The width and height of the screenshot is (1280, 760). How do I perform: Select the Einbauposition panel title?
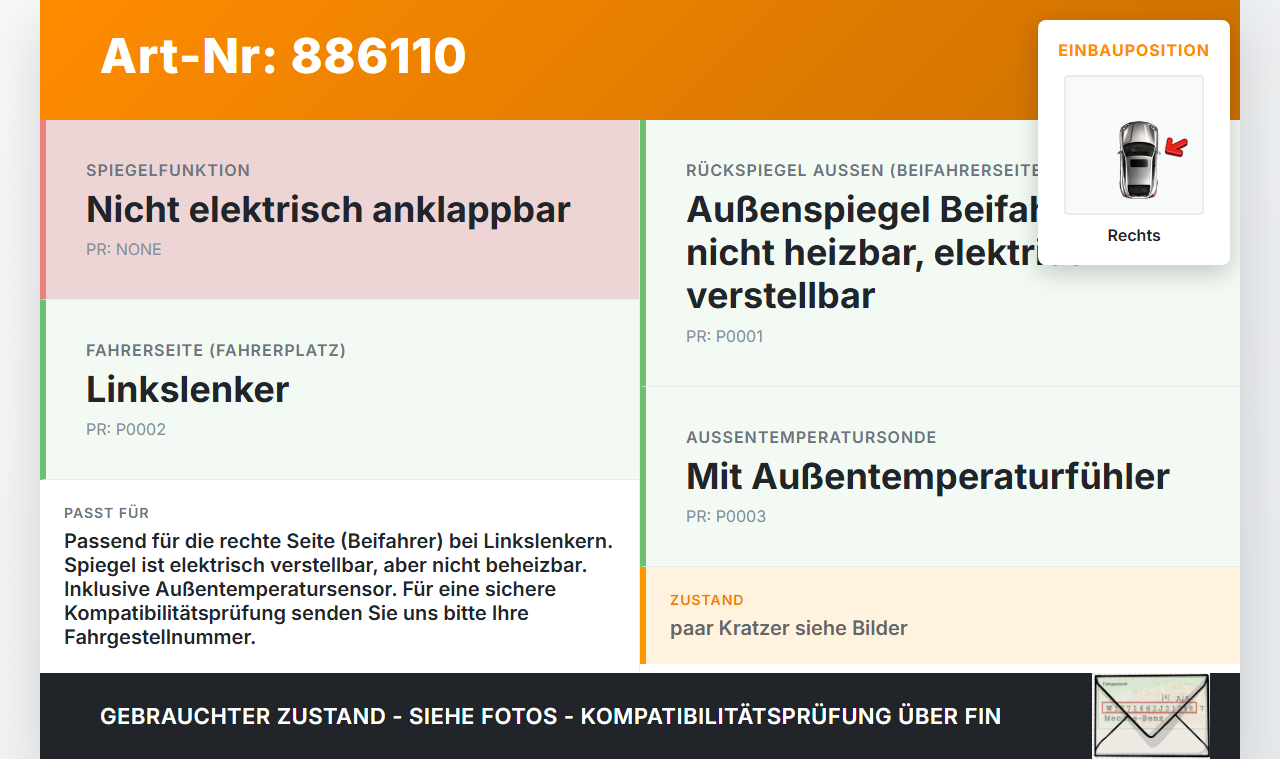tap(1134, 50)
